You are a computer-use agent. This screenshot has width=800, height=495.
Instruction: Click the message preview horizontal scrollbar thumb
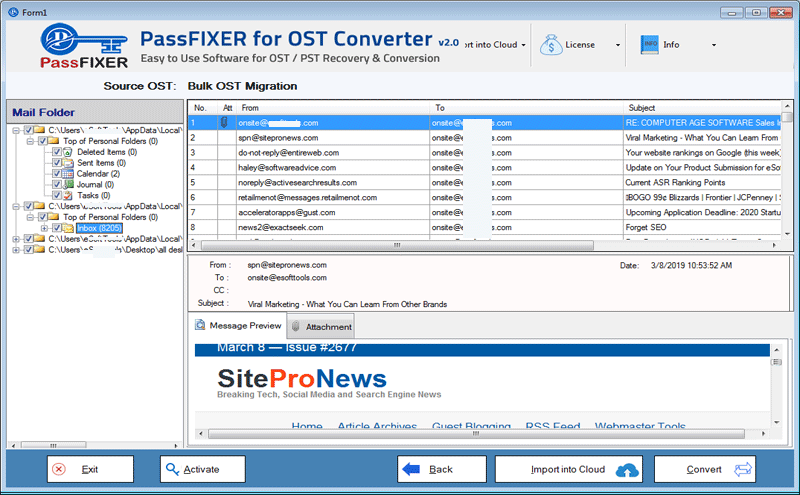coord(476,434)
